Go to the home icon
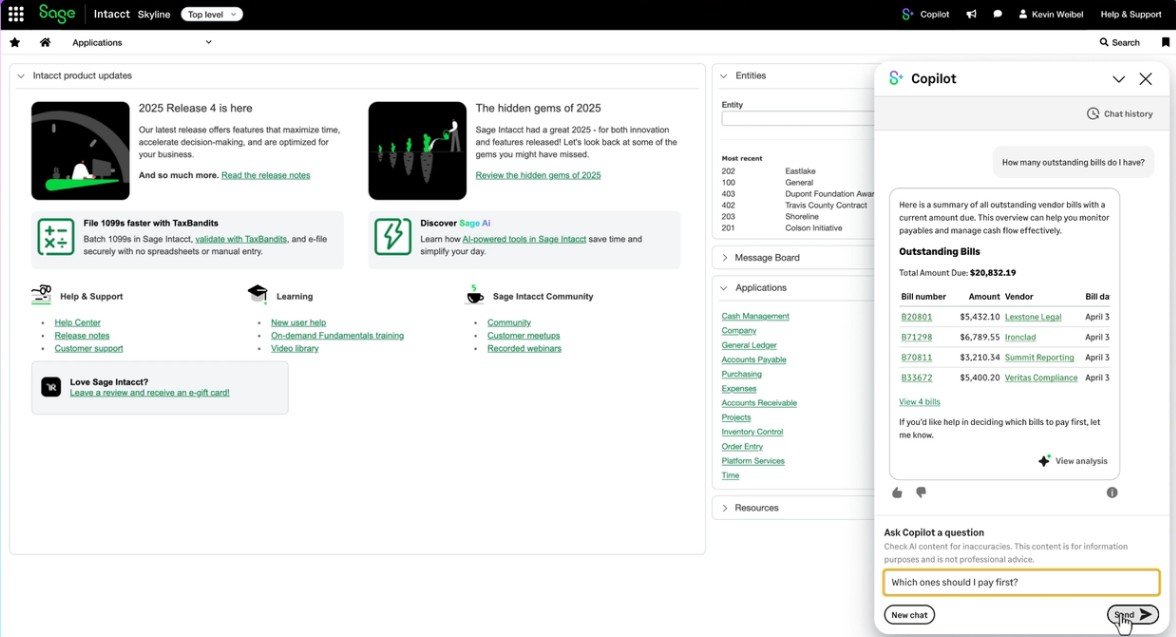 point(45,43)
